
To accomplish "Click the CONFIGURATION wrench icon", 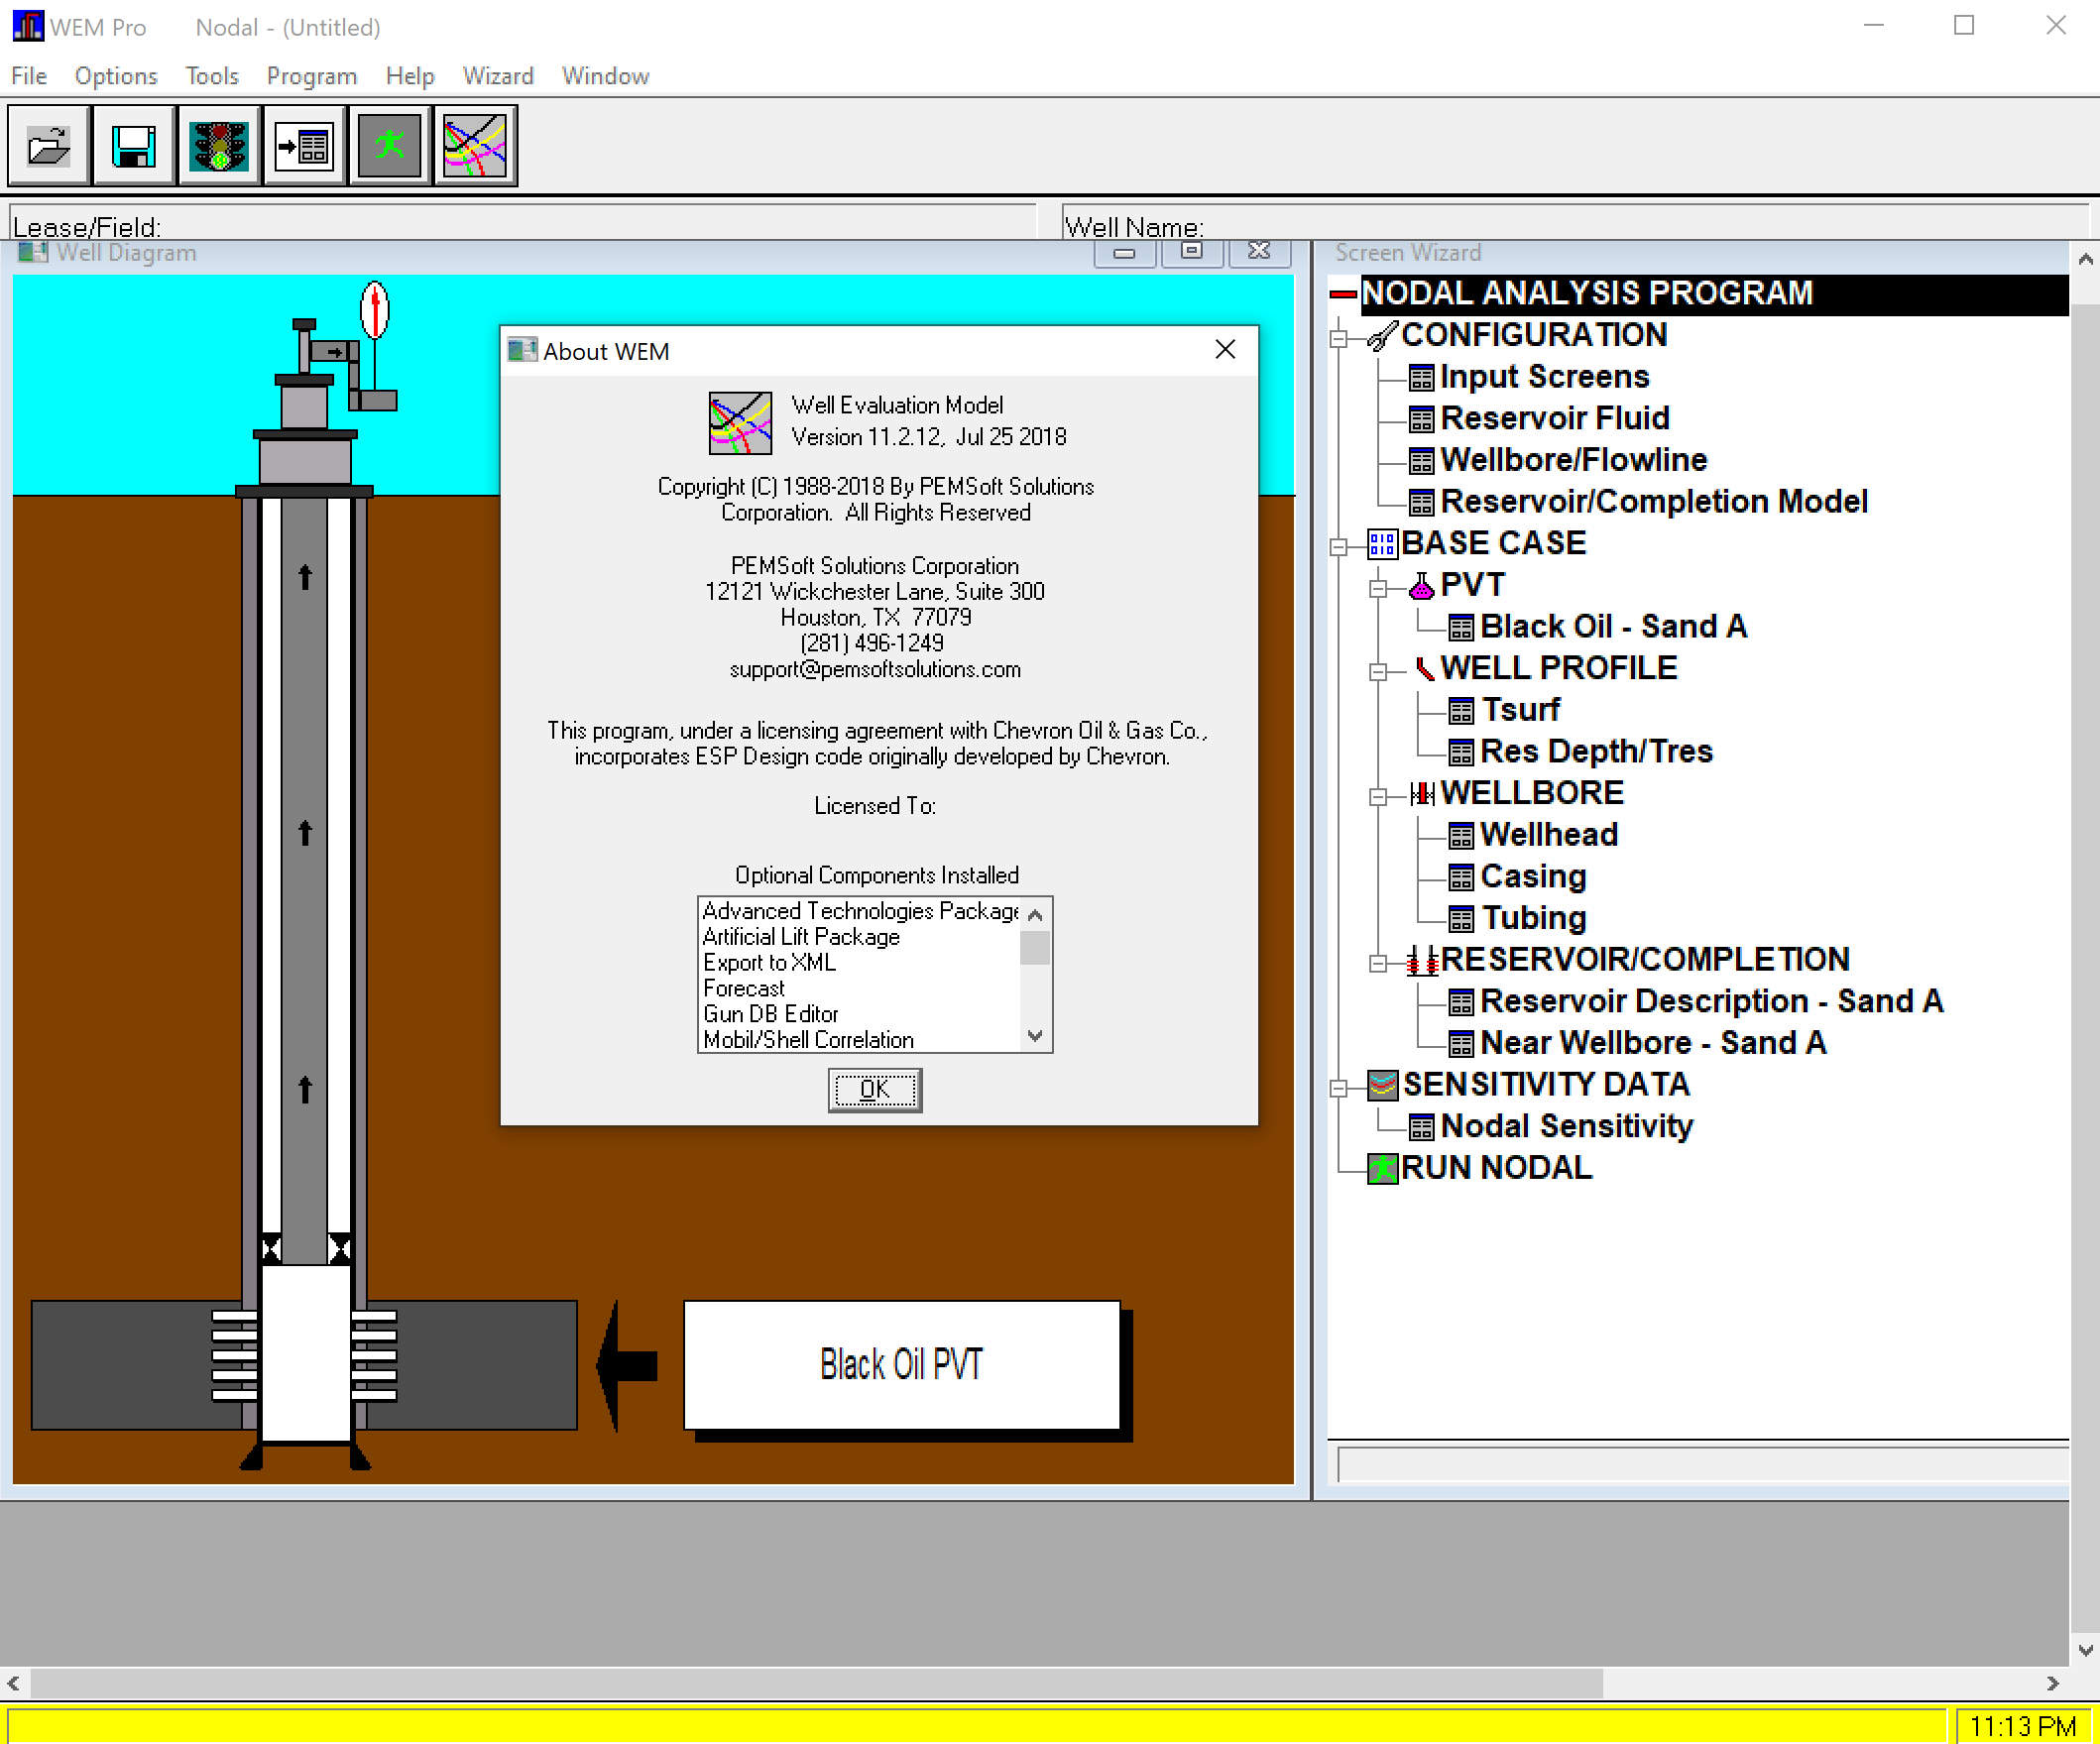I will coord(1382,336).
